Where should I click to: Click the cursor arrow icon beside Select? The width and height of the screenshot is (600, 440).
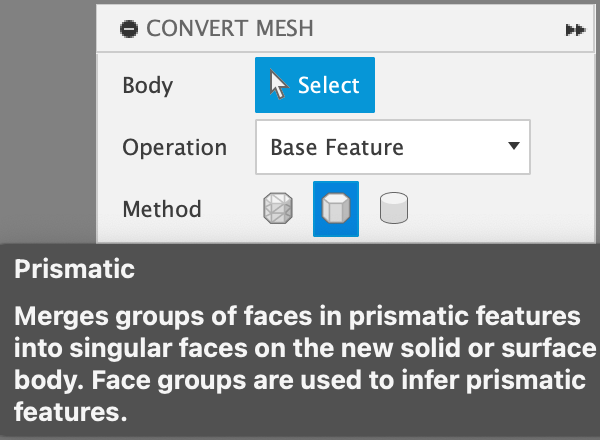click(279, 85)
